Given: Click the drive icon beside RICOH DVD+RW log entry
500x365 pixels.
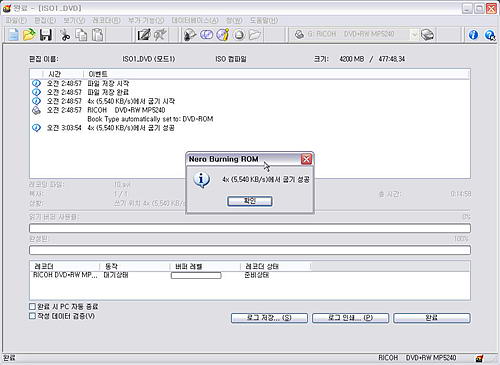Looking at the screenshot, I should tap(36, 110).
